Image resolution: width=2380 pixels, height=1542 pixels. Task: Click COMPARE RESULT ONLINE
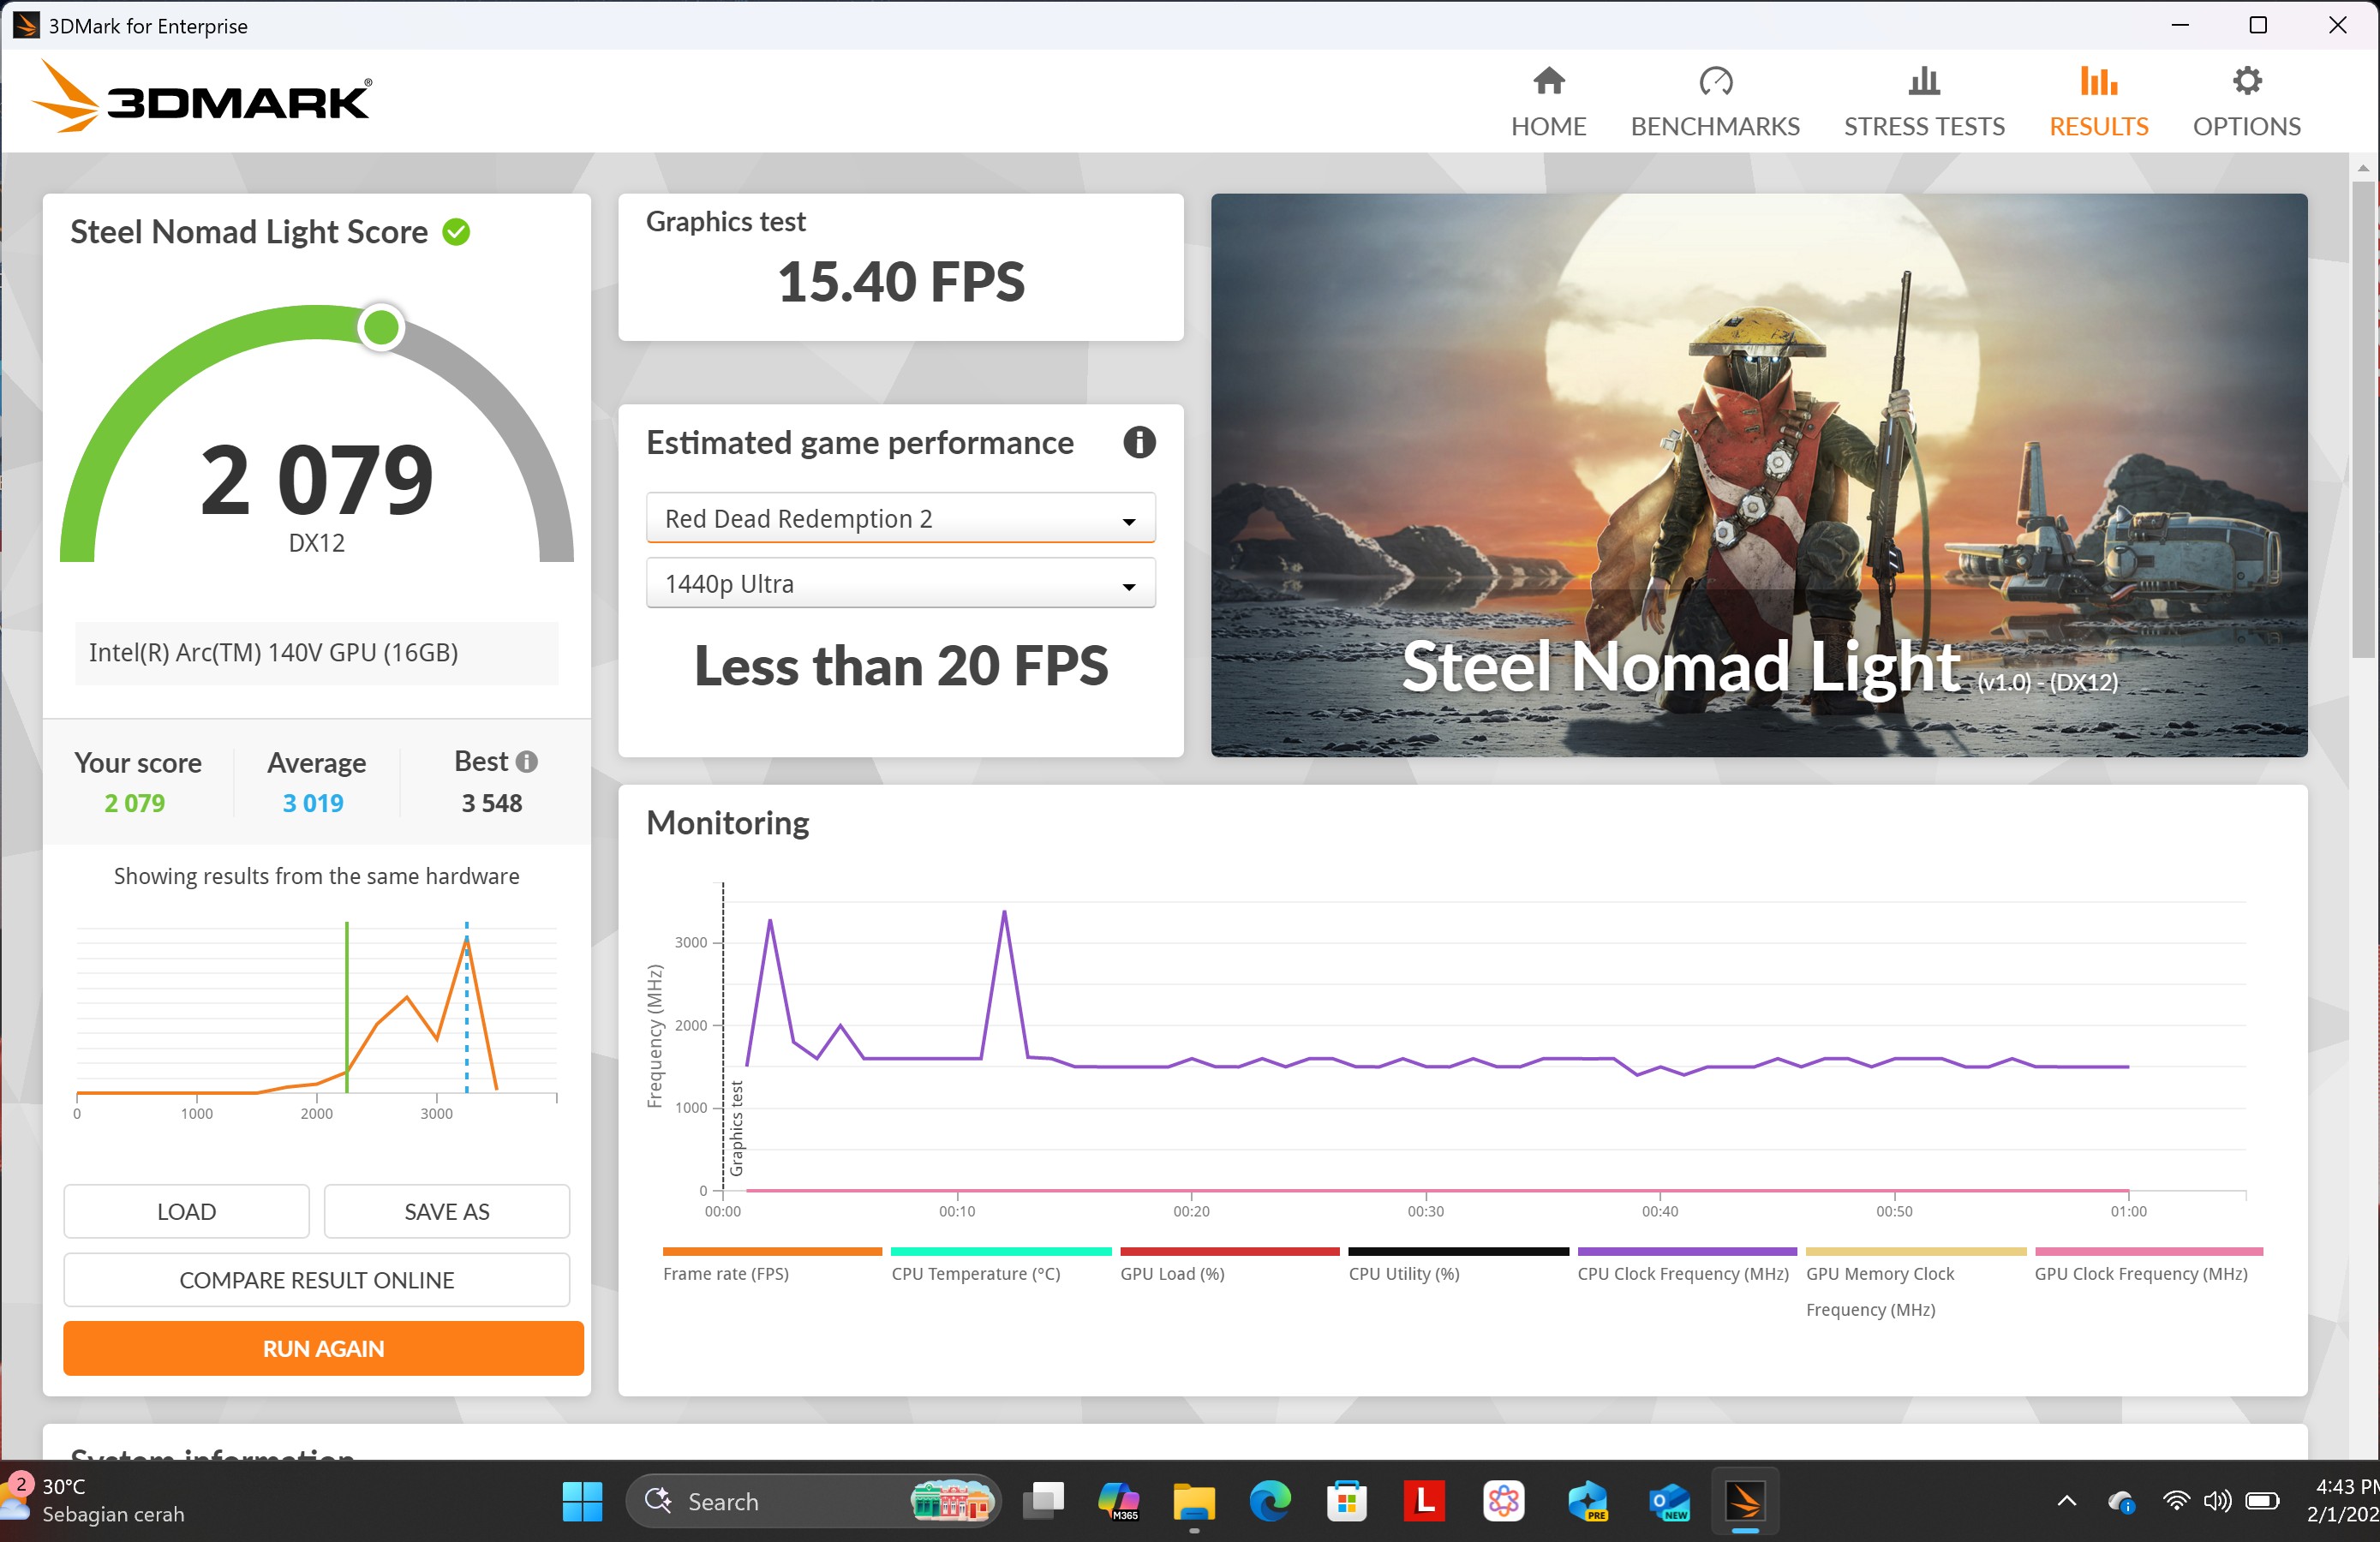pyautogui.click(x=316, y=1279)
